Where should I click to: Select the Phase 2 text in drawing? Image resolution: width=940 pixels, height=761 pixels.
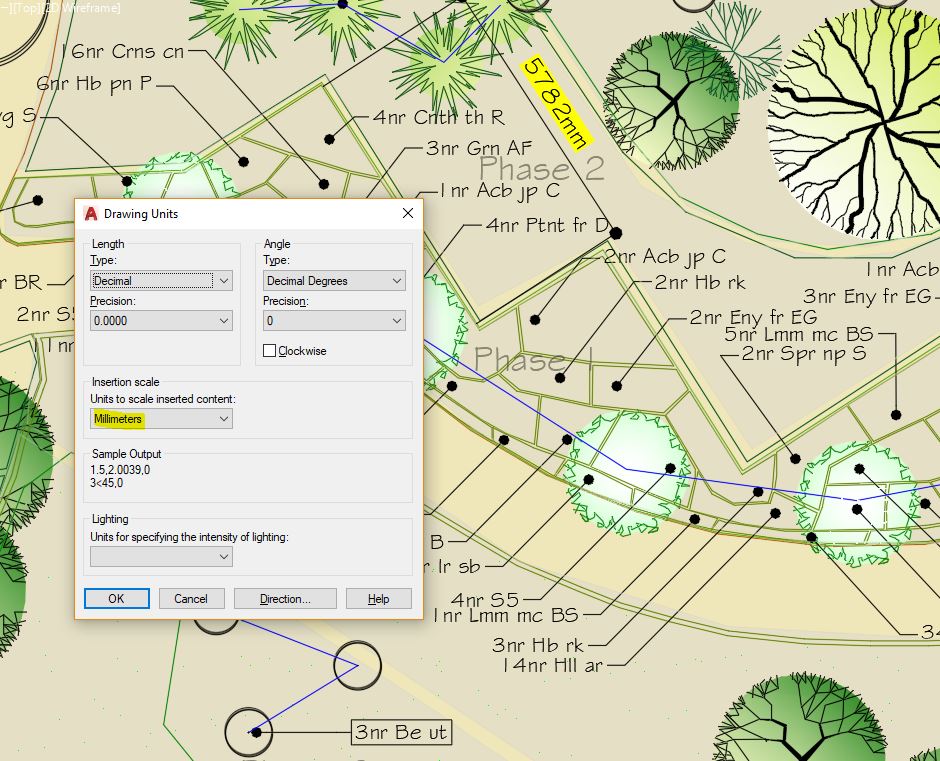coord(541,168)
